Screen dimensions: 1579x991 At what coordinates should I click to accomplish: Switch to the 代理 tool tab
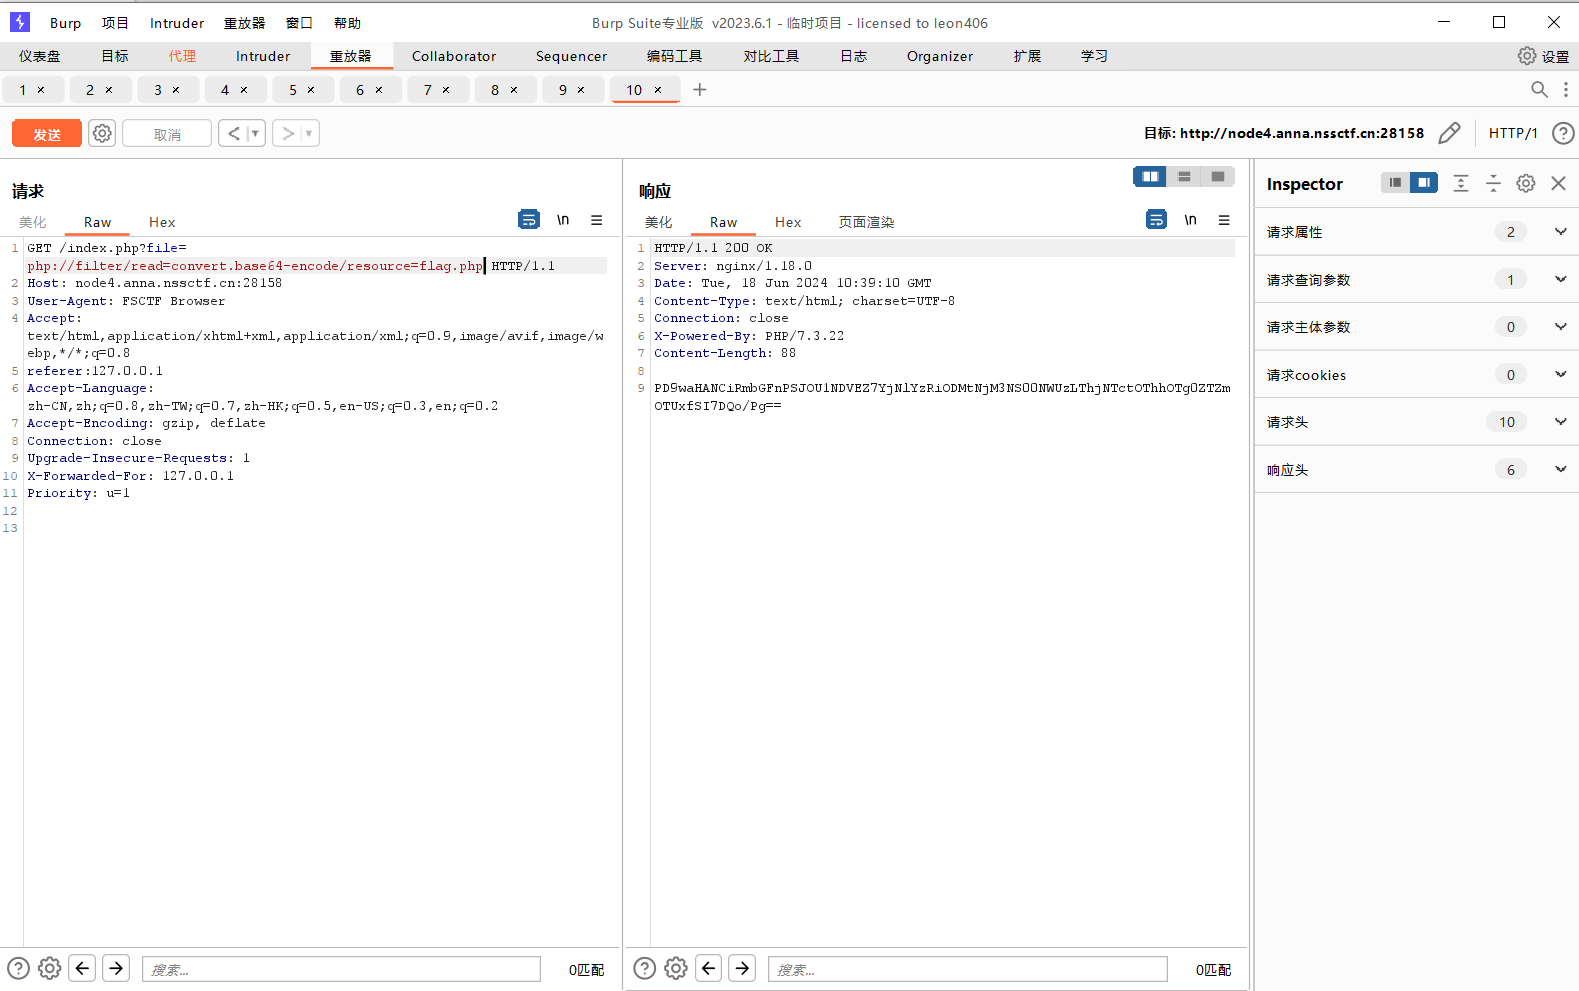tap(182, 56)
